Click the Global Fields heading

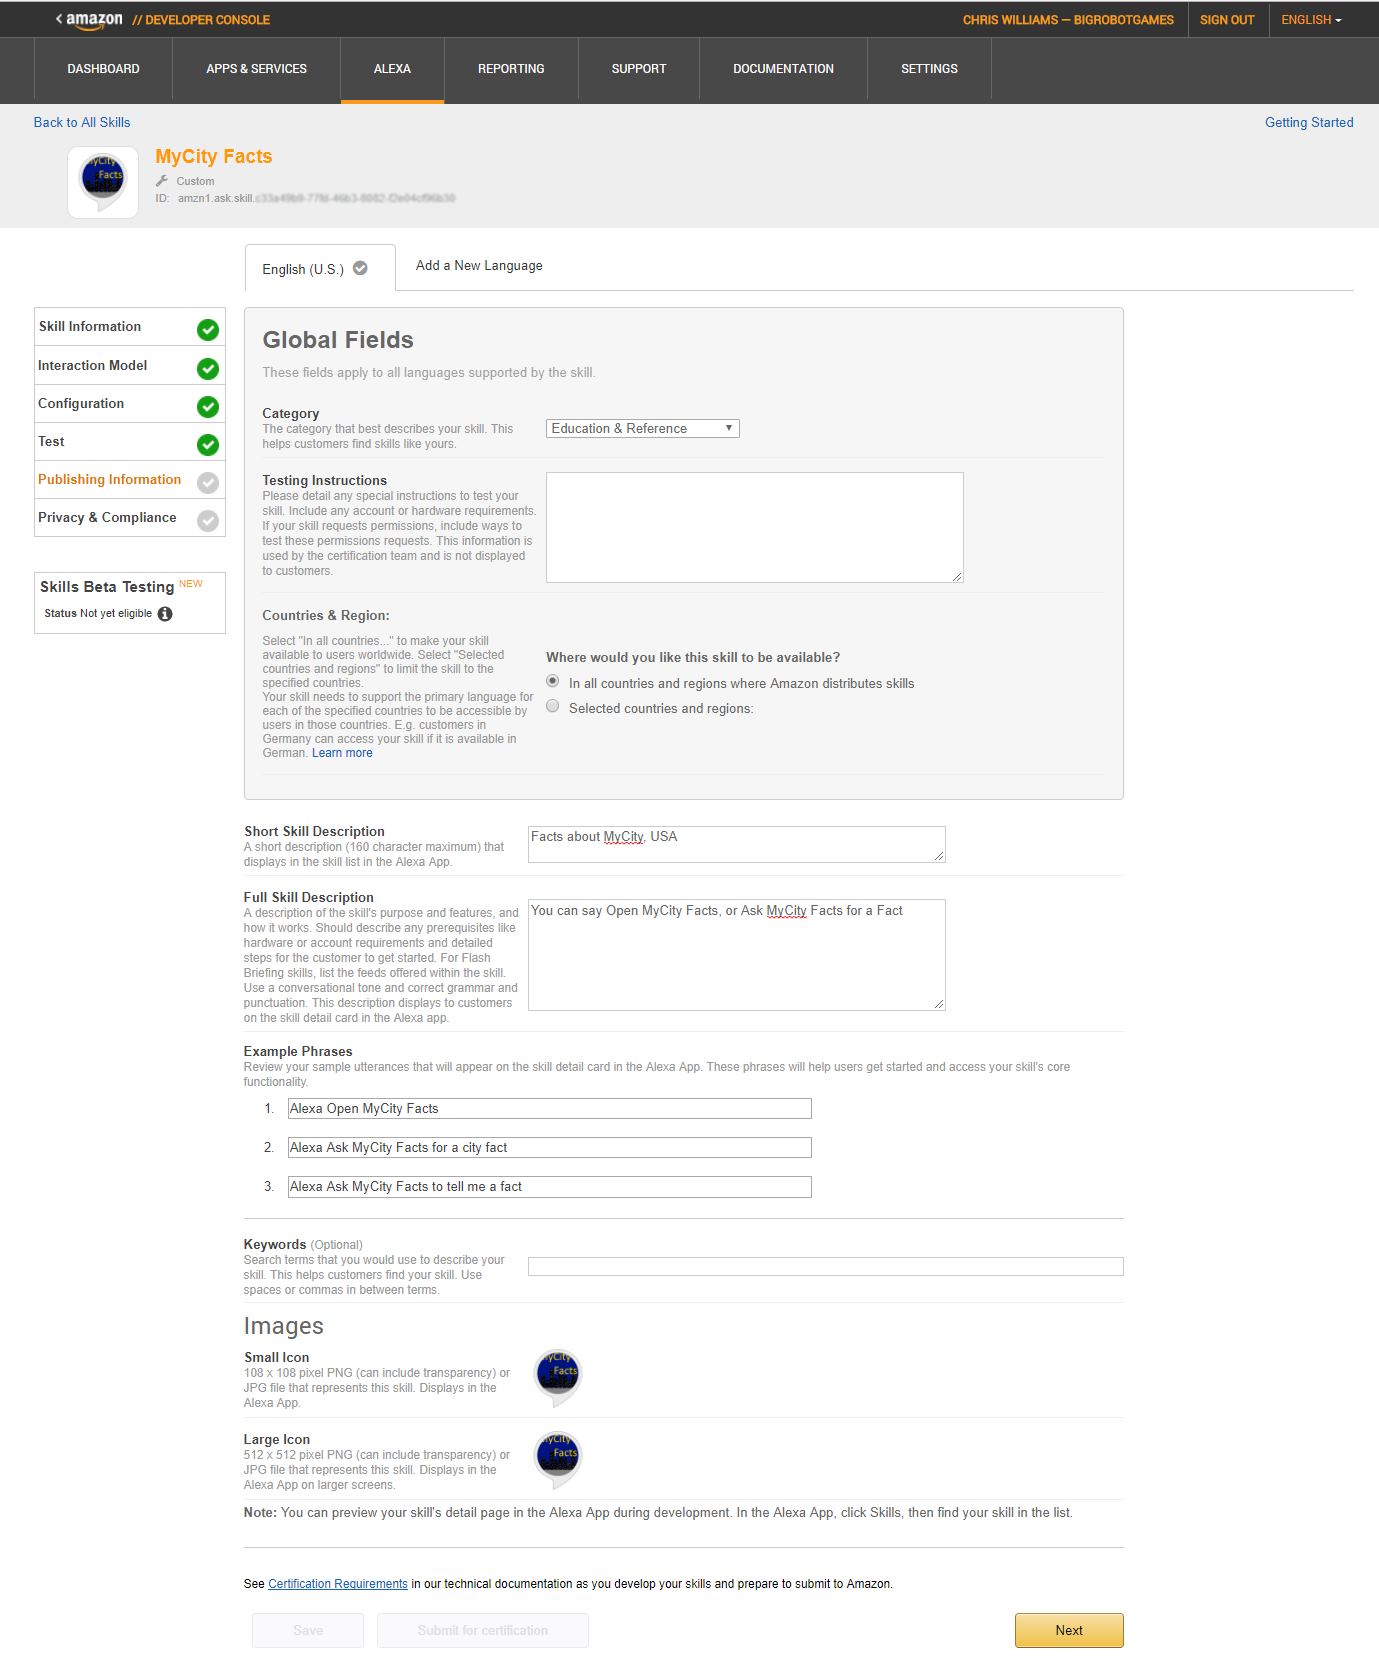click(x=338, y=340)
